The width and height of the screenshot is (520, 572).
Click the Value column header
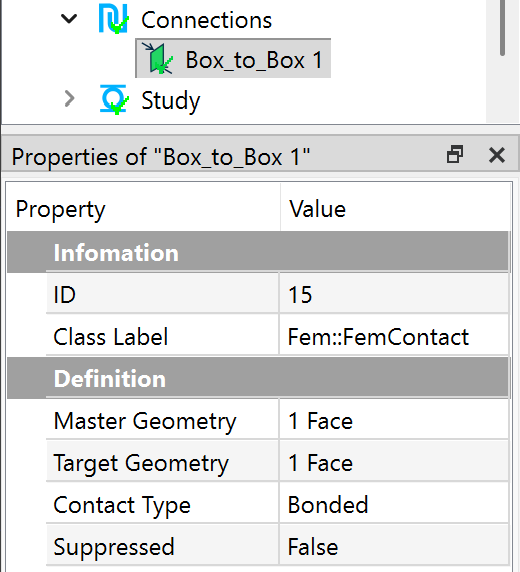click(396, 209)
